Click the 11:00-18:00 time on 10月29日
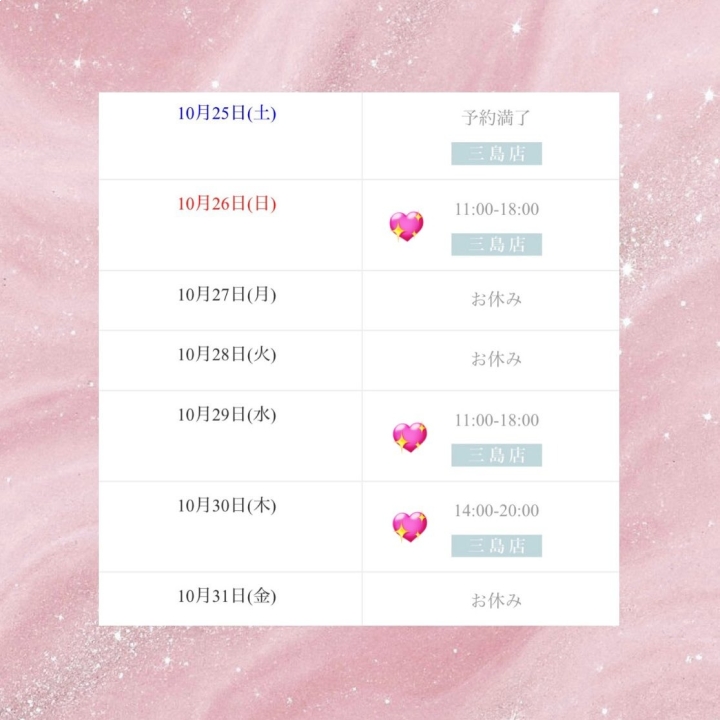This screenshot has height=720, width=720. [496, 420]
